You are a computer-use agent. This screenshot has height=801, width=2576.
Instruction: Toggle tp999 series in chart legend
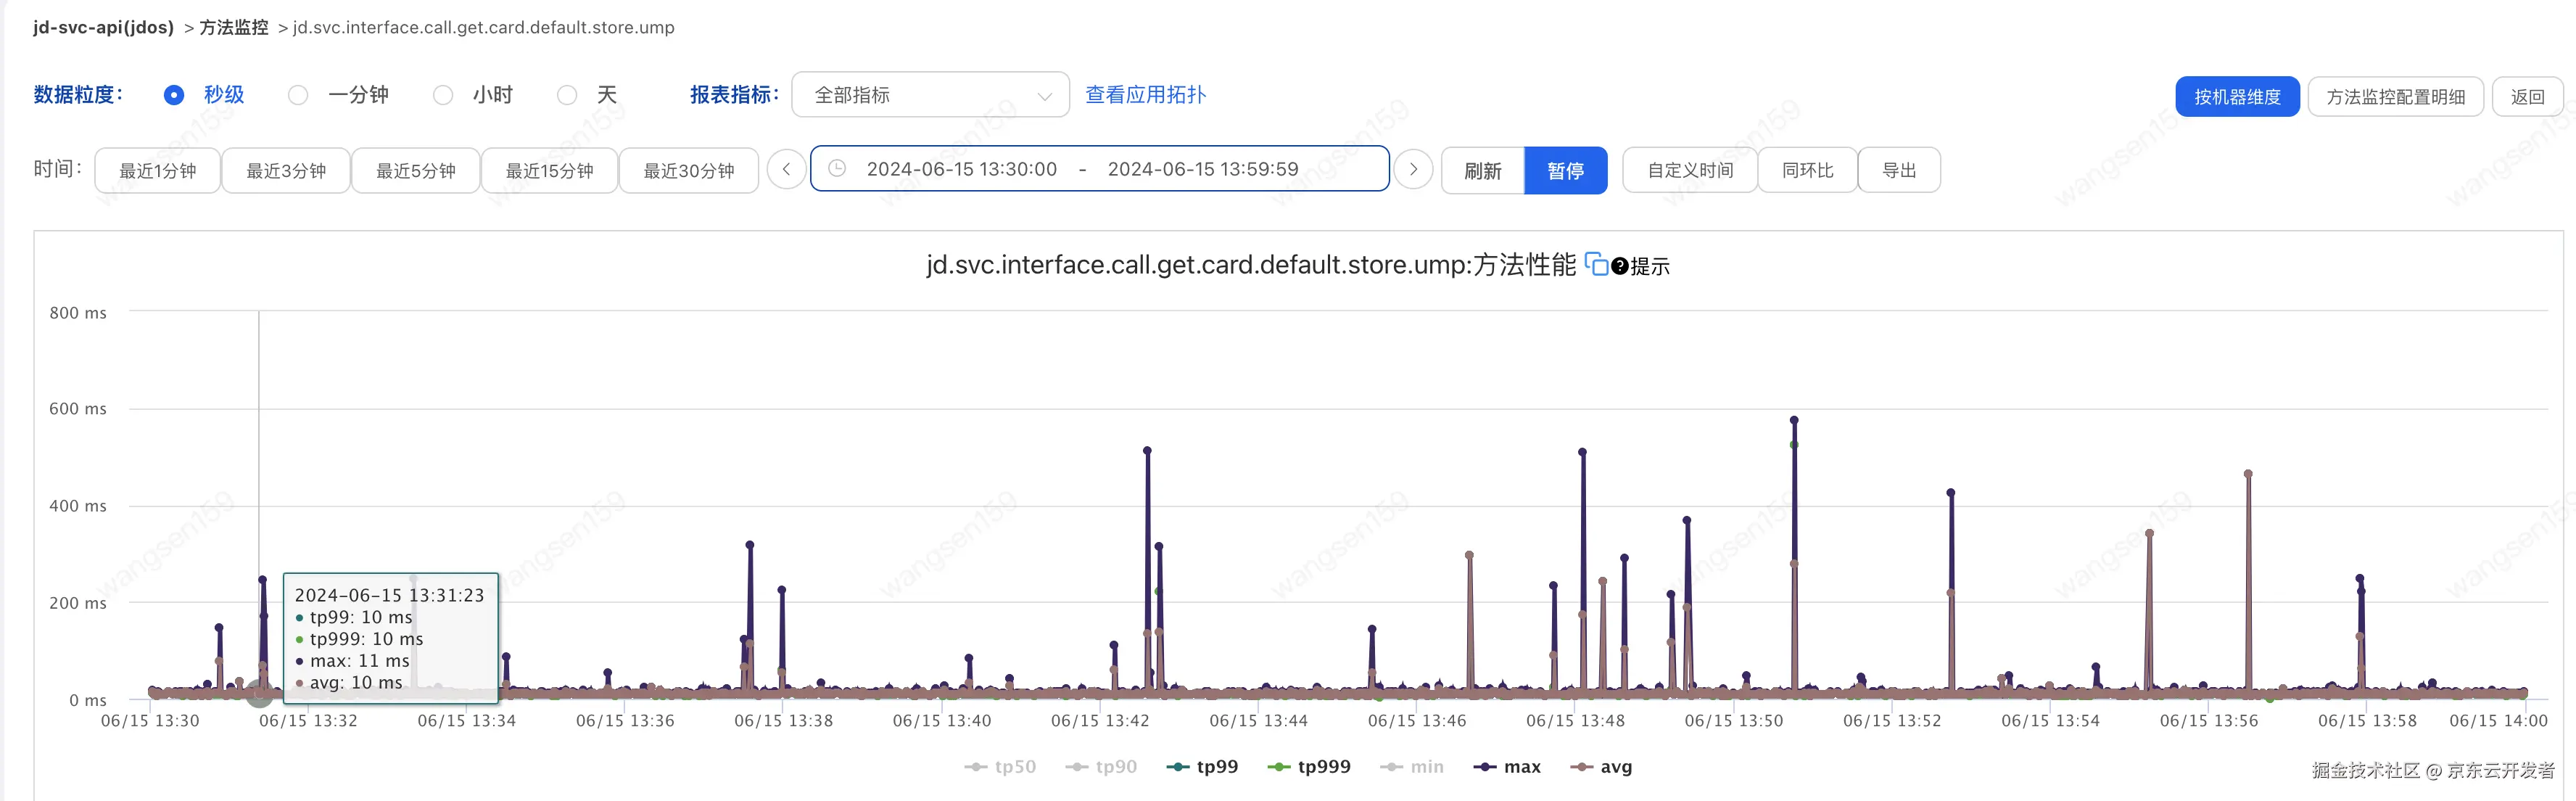pos(1309,767)
